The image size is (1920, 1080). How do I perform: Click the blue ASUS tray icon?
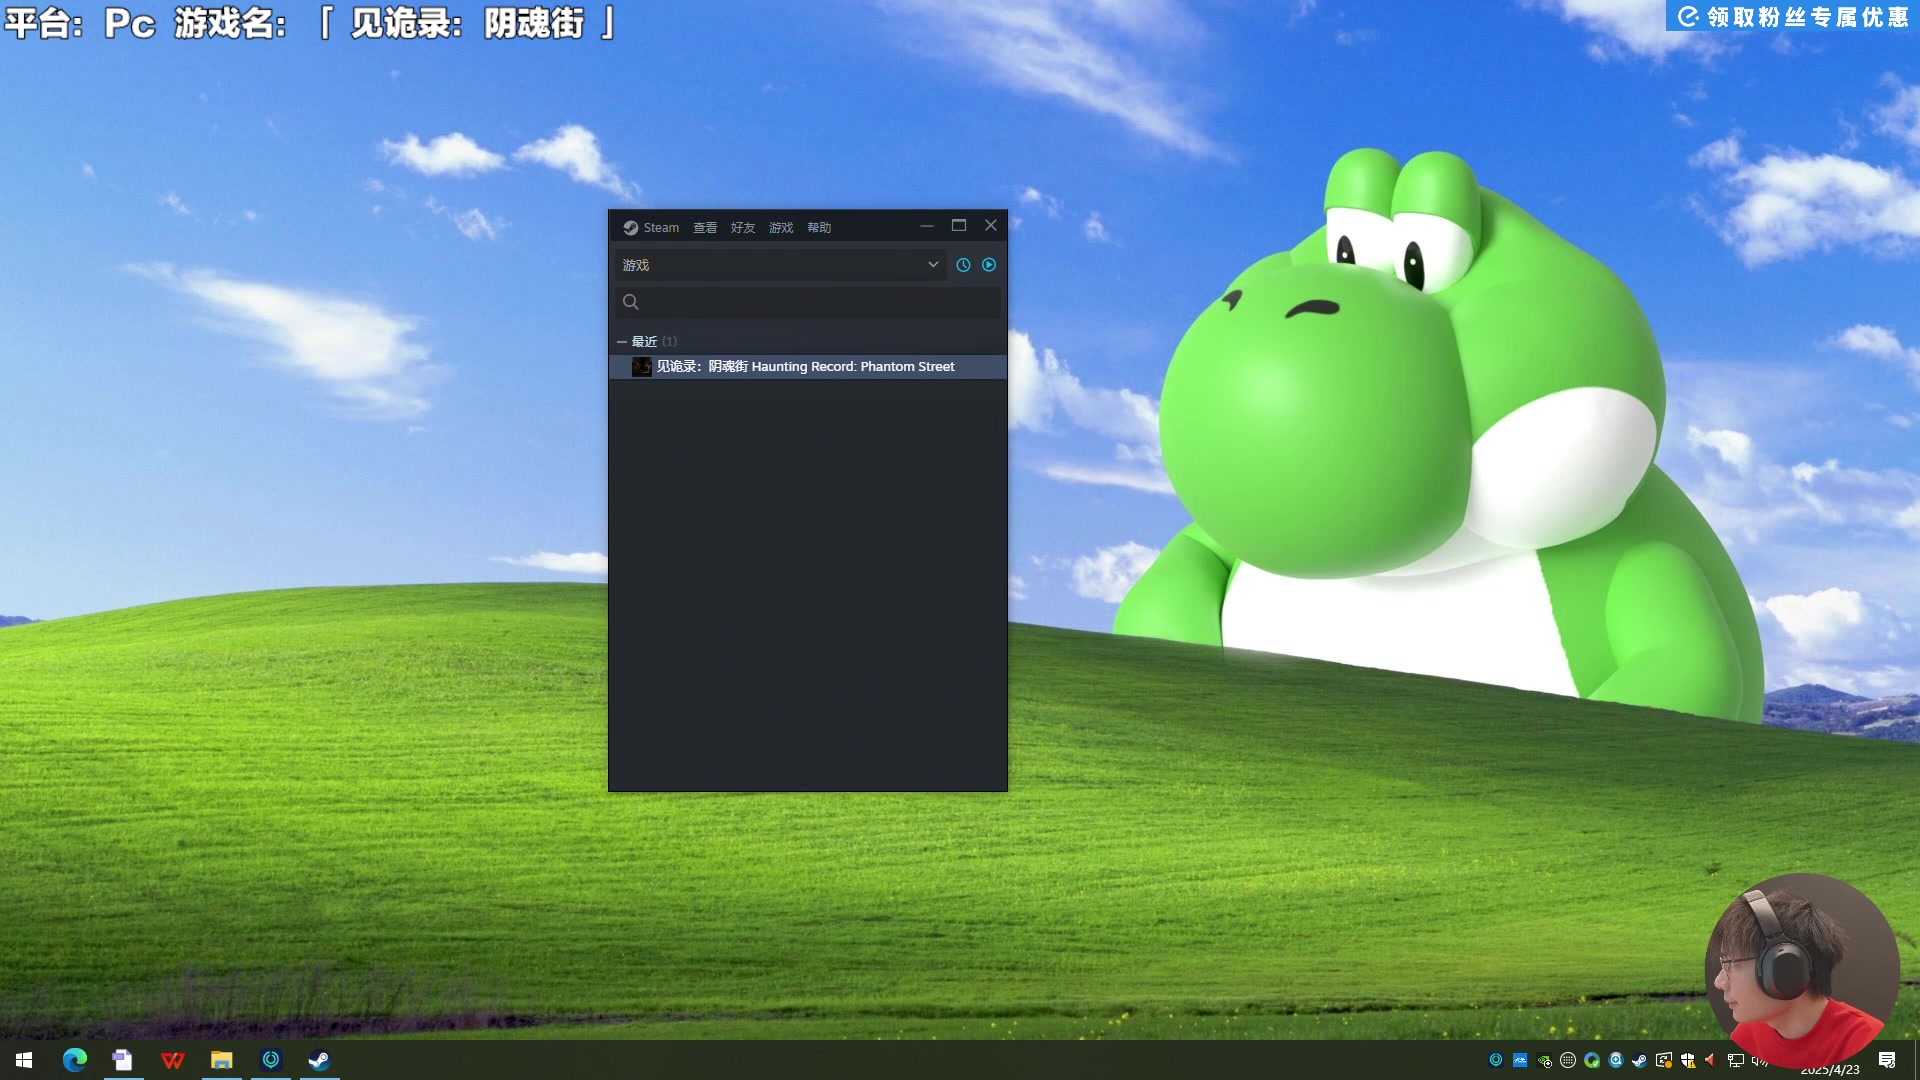tap(1520, 1060)
